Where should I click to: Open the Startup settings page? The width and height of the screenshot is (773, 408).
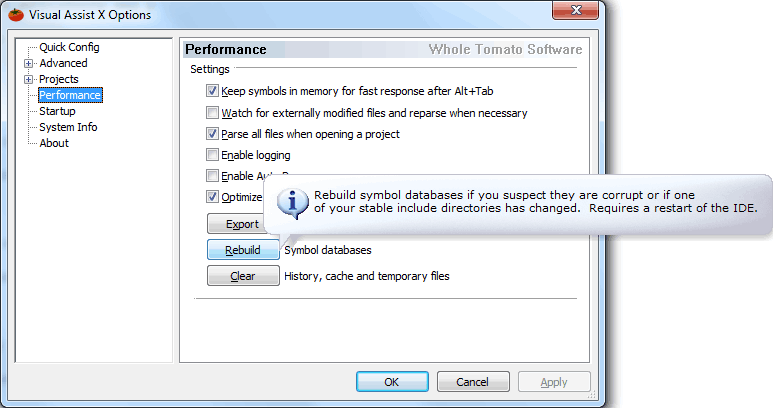(57, 111)
